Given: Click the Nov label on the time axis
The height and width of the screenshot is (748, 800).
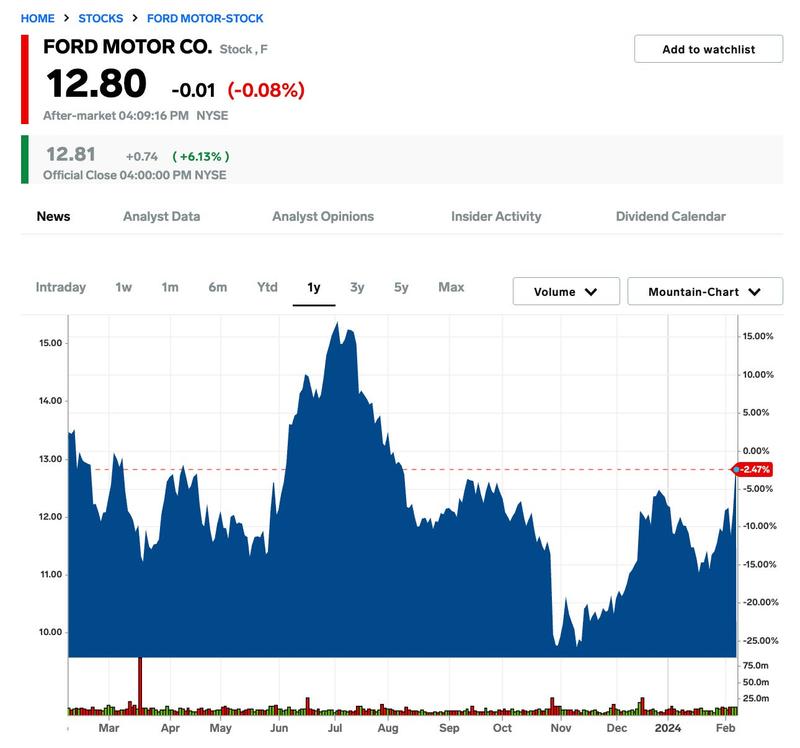Looking at the screenshot, I should coord(561,728).
